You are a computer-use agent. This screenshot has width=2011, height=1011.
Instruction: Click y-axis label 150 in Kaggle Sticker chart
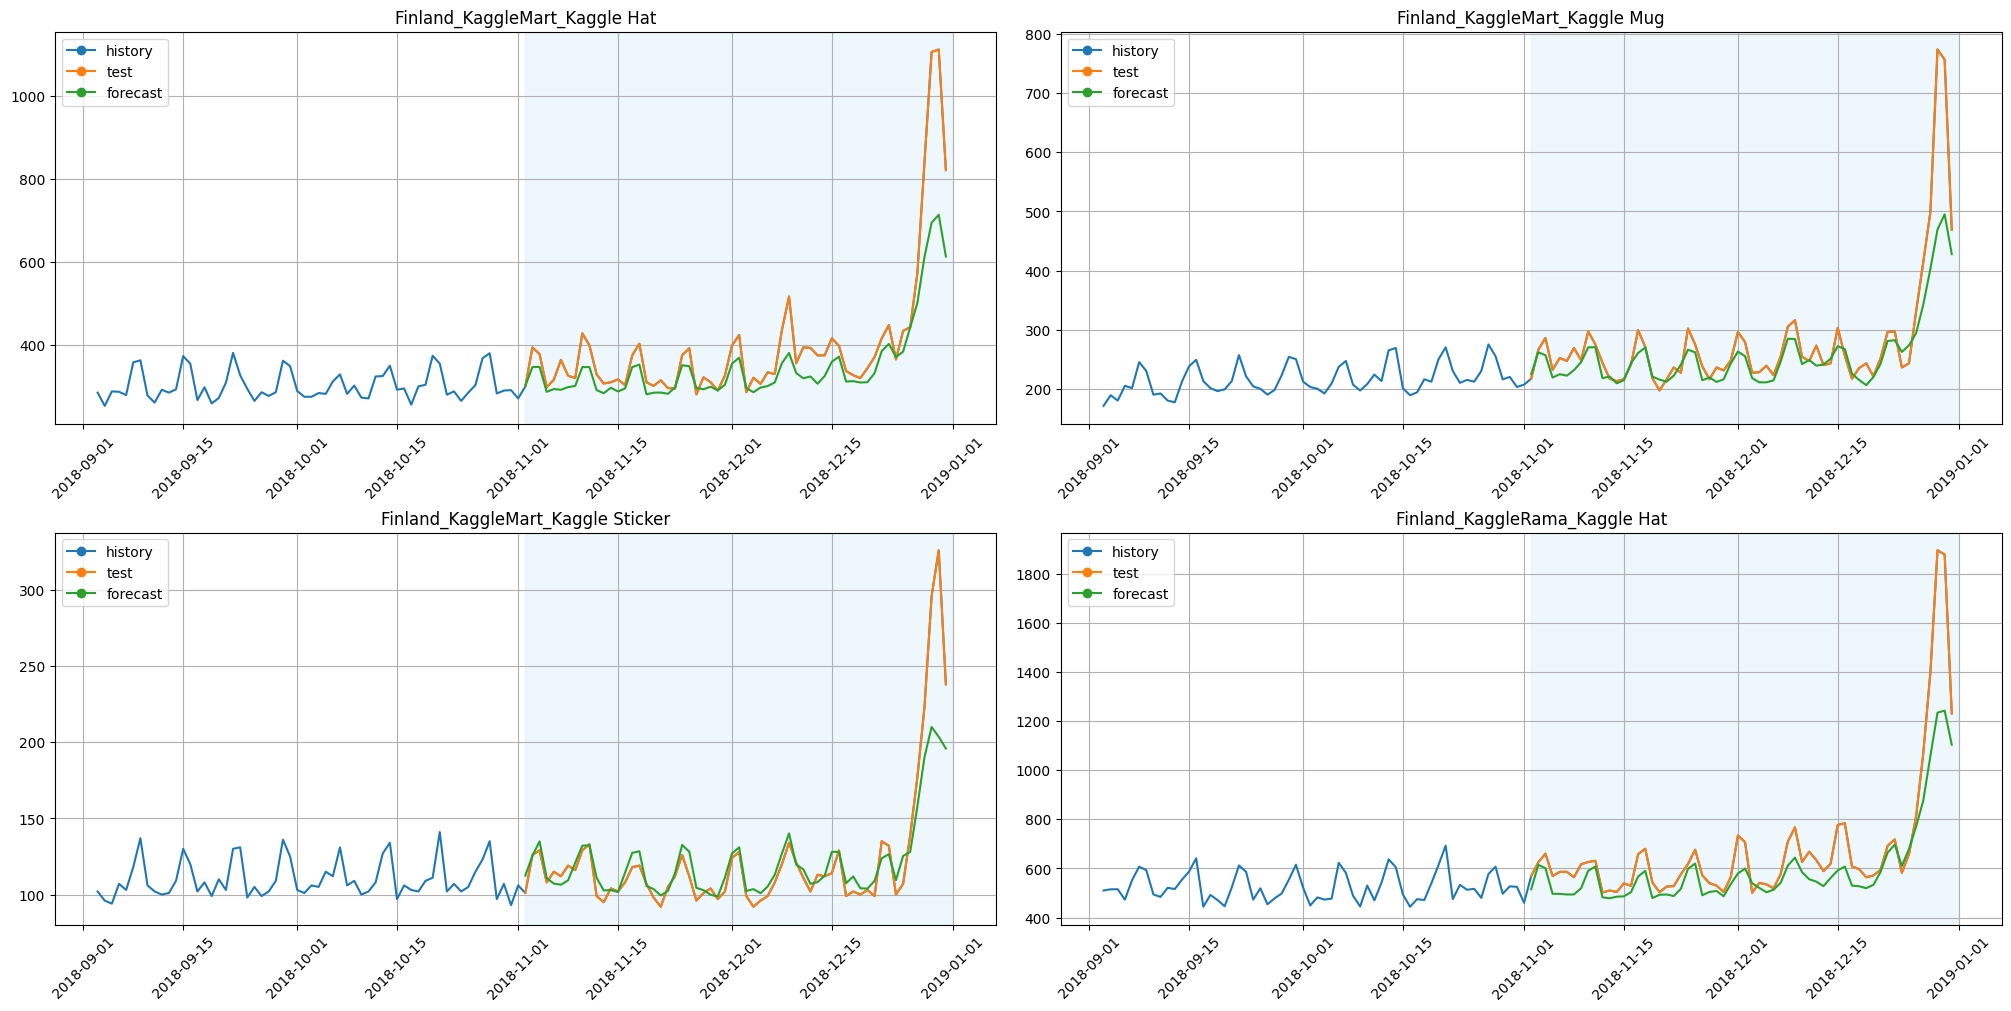pyautogui.click(x=34, y=819)
